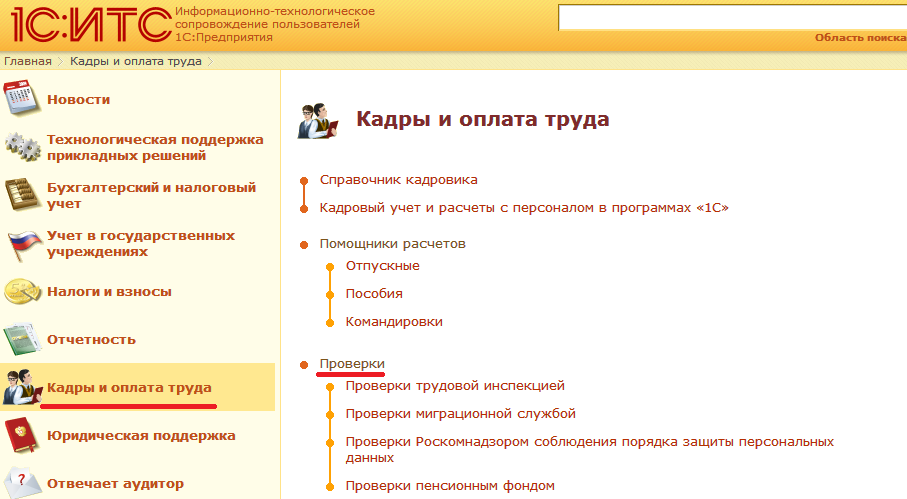
Task: Click the people icon in sidebar Кадры item
Action: (22, 387)
